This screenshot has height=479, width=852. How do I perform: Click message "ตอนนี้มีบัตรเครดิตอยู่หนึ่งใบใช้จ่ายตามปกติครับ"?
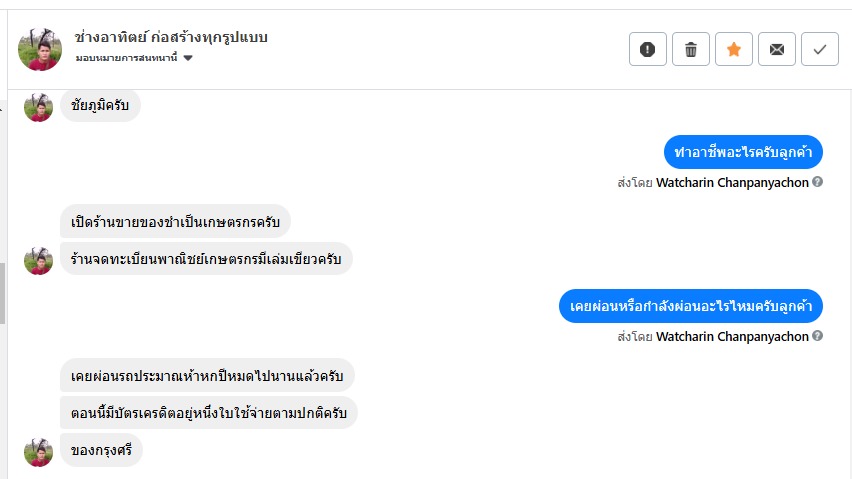[x=208, y=412]
